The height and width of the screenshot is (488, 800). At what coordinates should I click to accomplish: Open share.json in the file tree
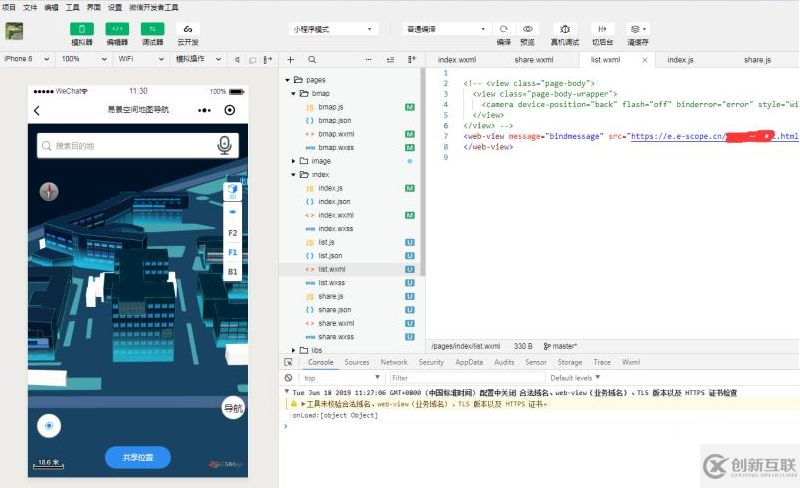[x=334, y=310]
